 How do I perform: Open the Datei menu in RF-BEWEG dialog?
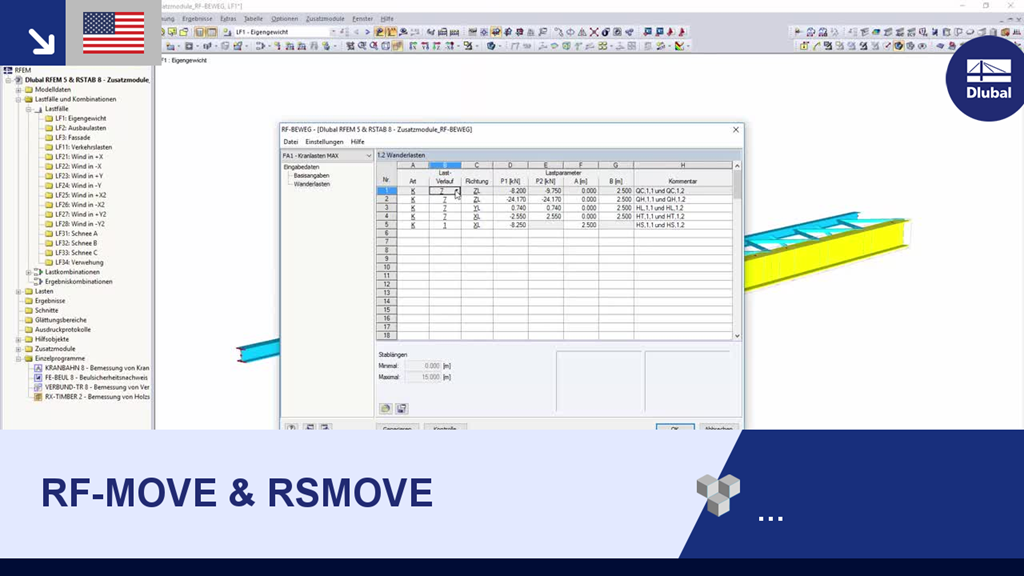click(x=291, y=142)
